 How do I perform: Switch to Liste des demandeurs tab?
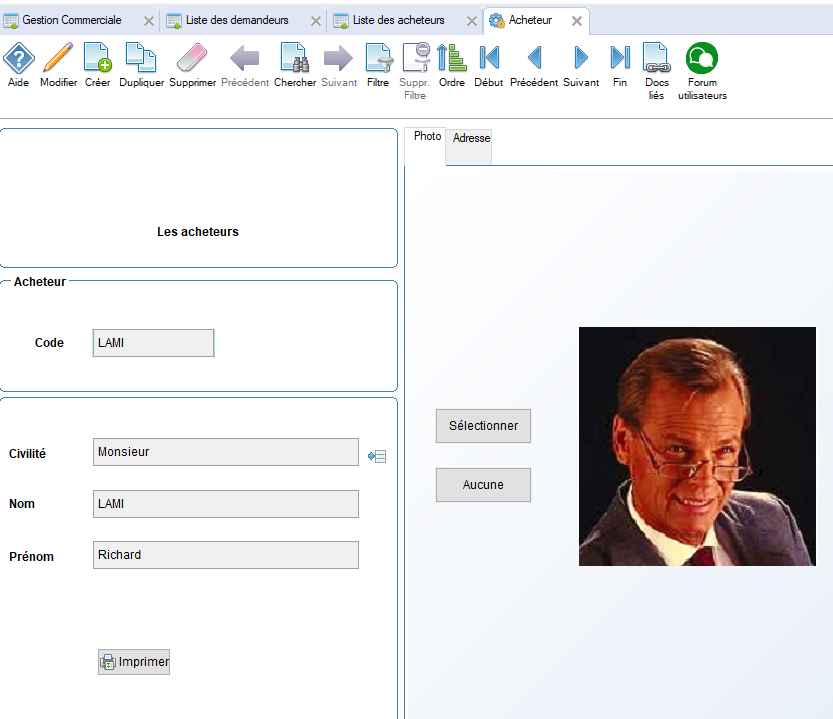pyautogui.click(x=237, y=20)
